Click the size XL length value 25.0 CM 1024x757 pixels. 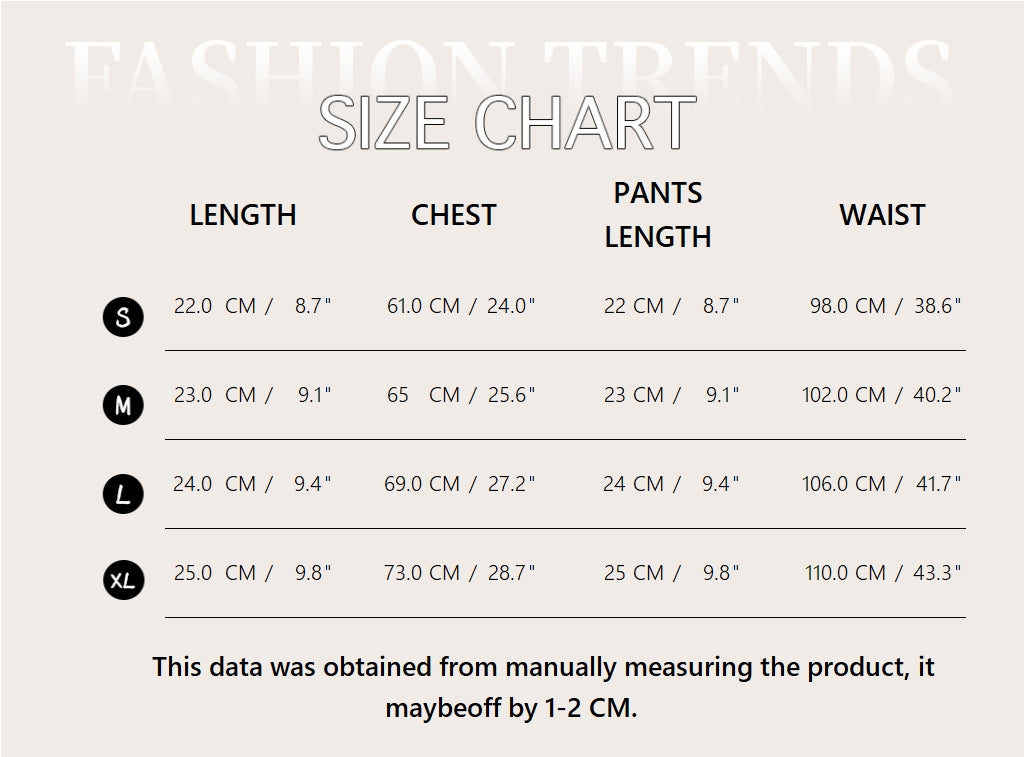point(215,573)
